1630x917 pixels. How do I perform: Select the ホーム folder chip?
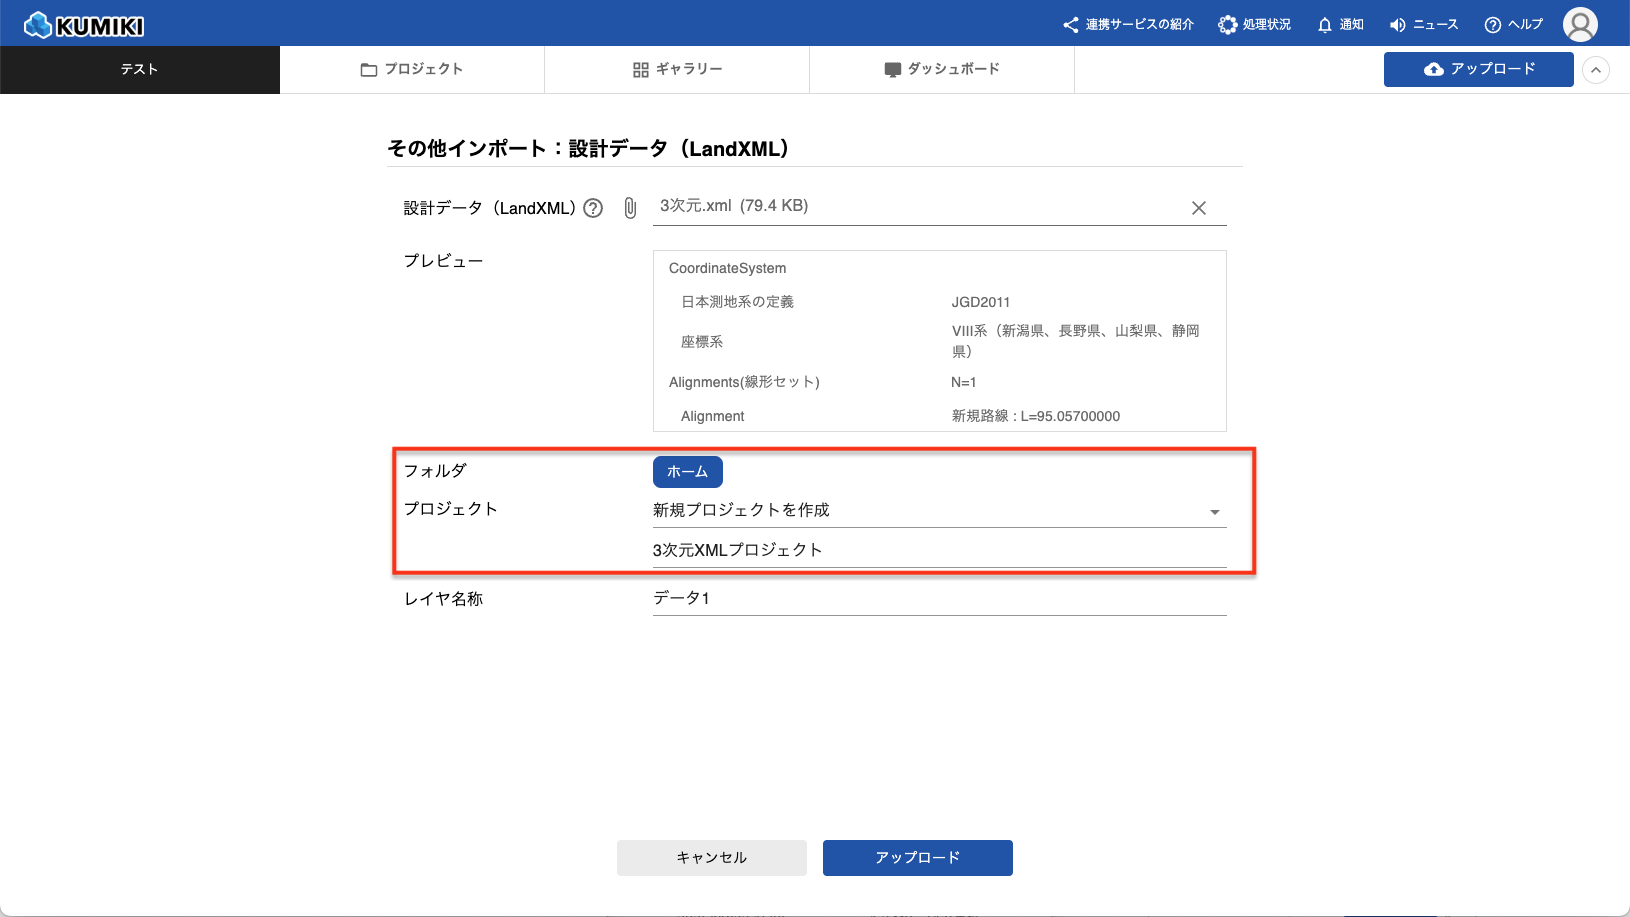coord(687,472)
